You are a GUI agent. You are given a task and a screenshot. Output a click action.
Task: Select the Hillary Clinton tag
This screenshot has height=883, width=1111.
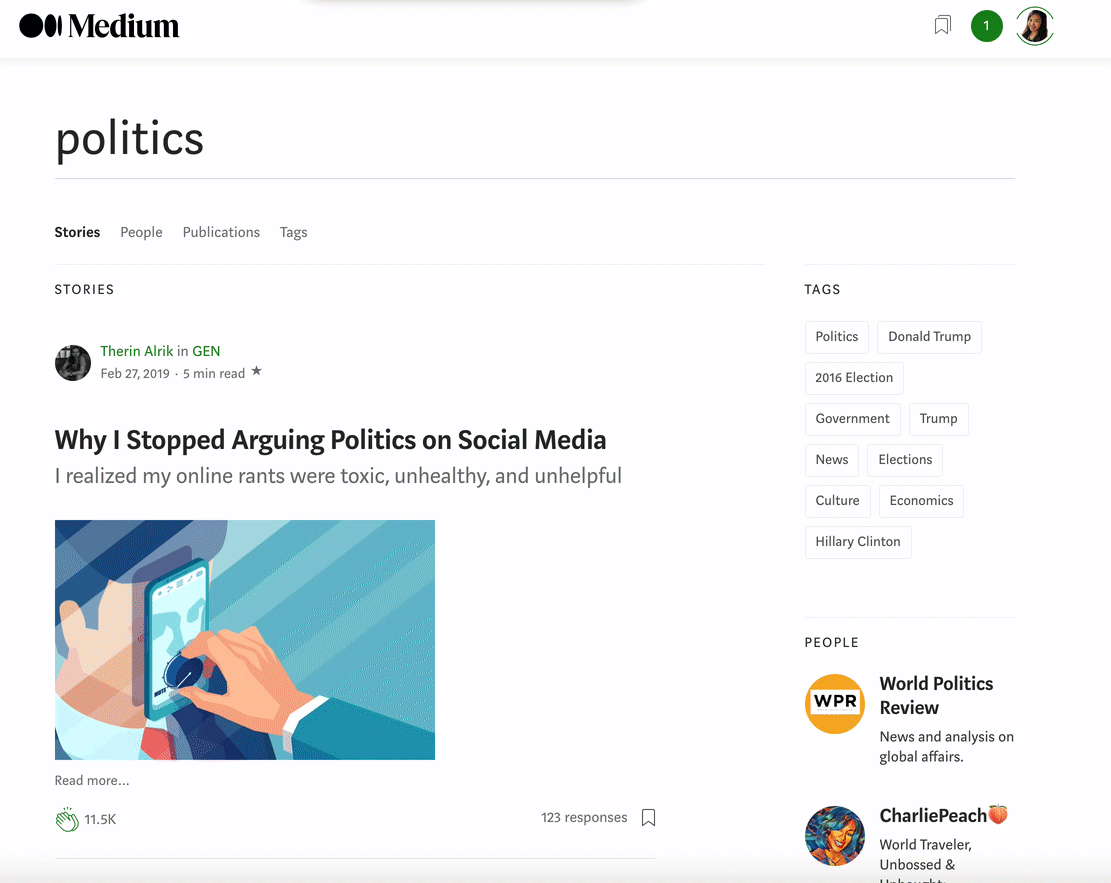tap(857, 541)
